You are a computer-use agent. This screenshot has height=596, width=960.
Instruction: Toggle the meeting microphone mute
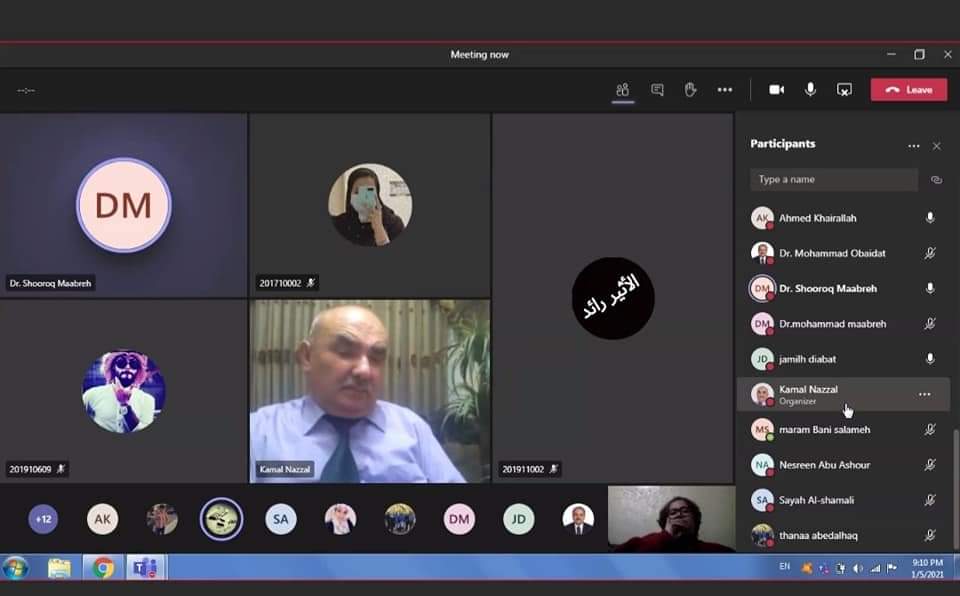point(810,90)
